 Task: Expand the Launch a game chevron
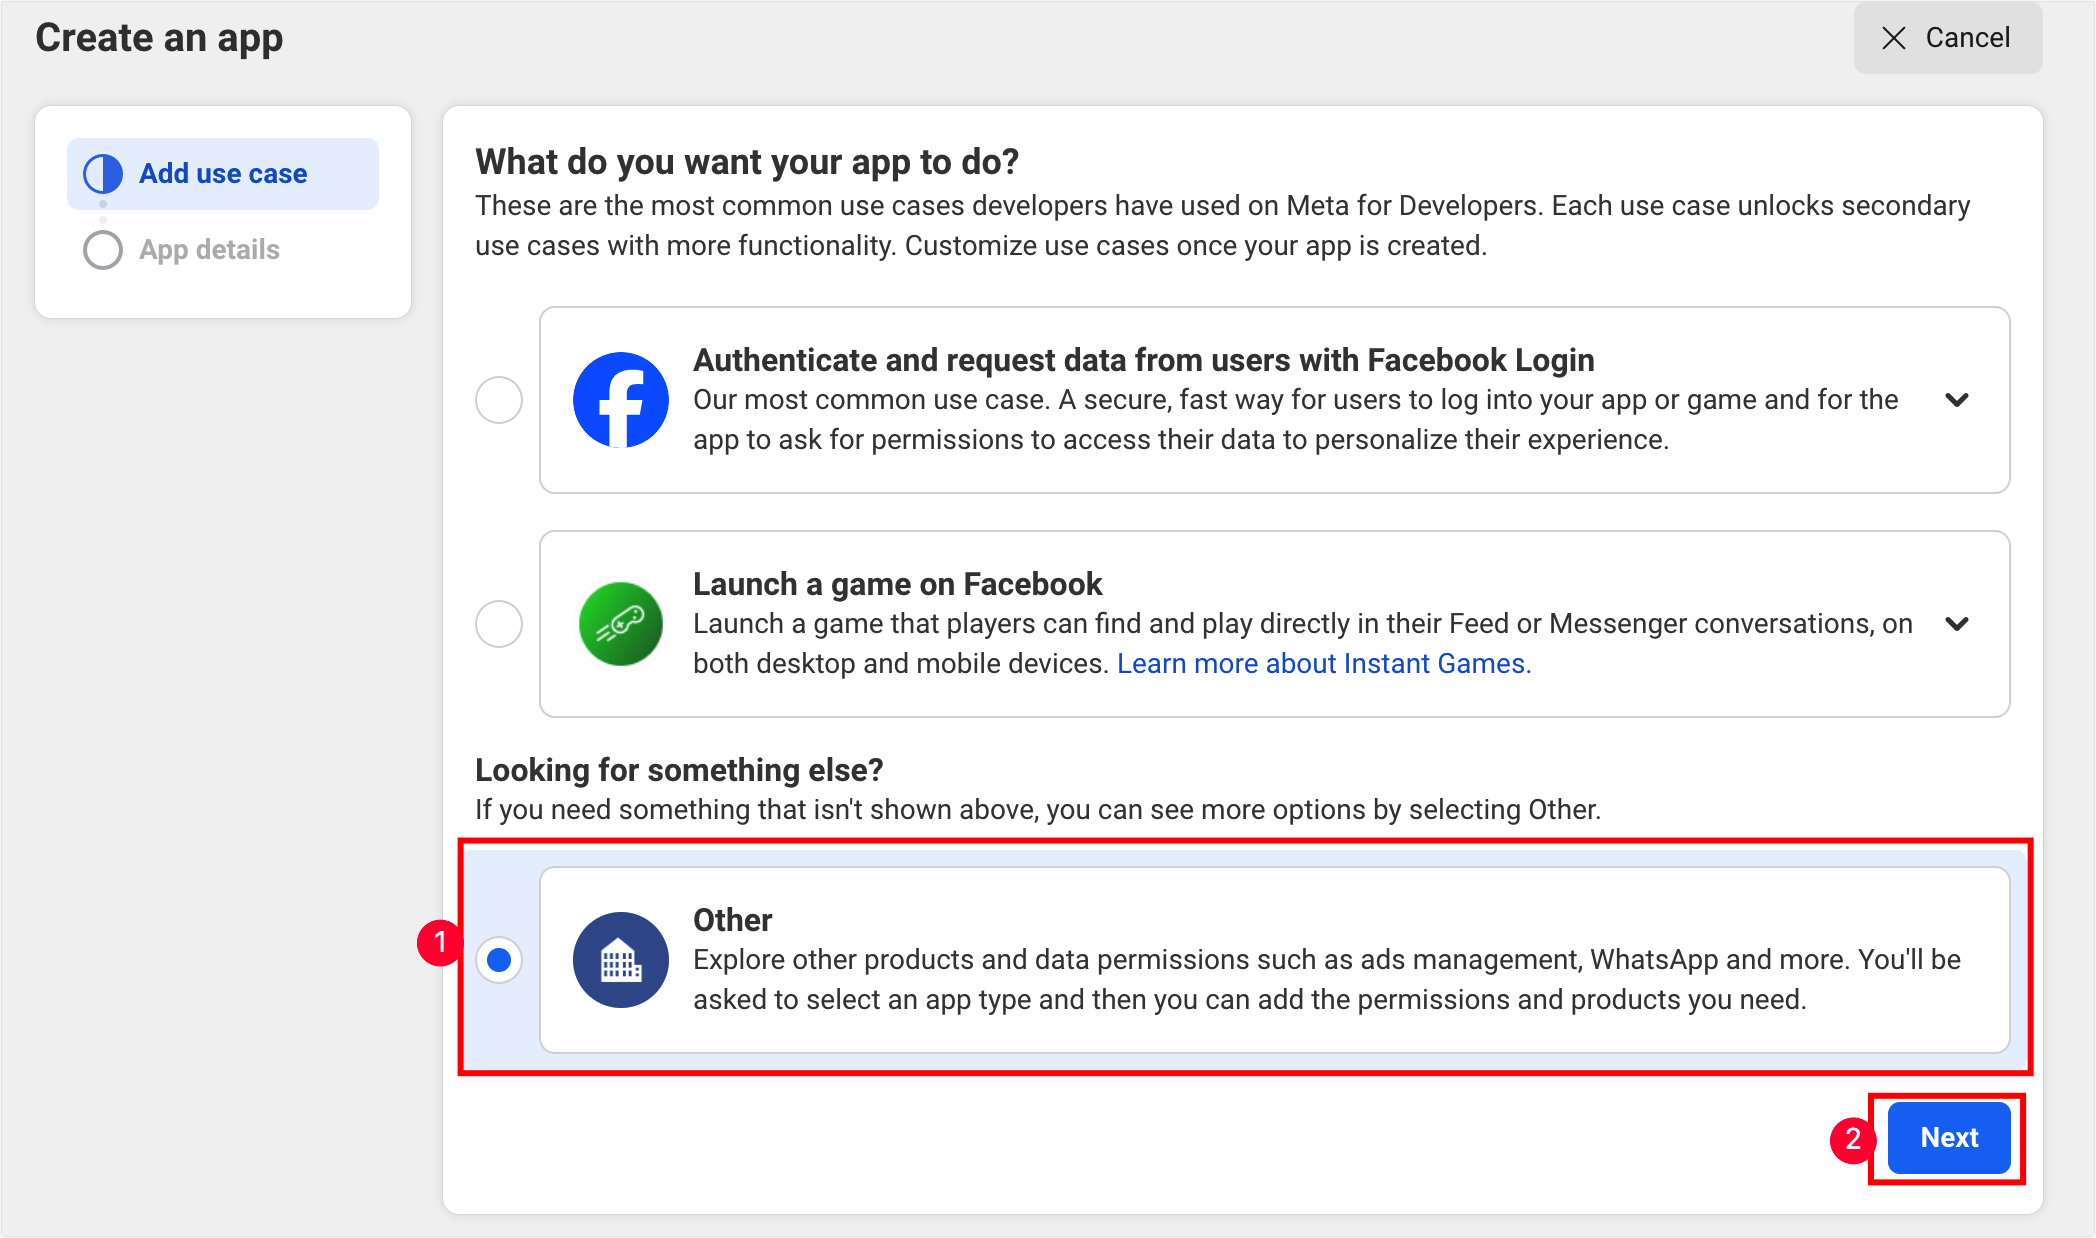[1957, 624]
